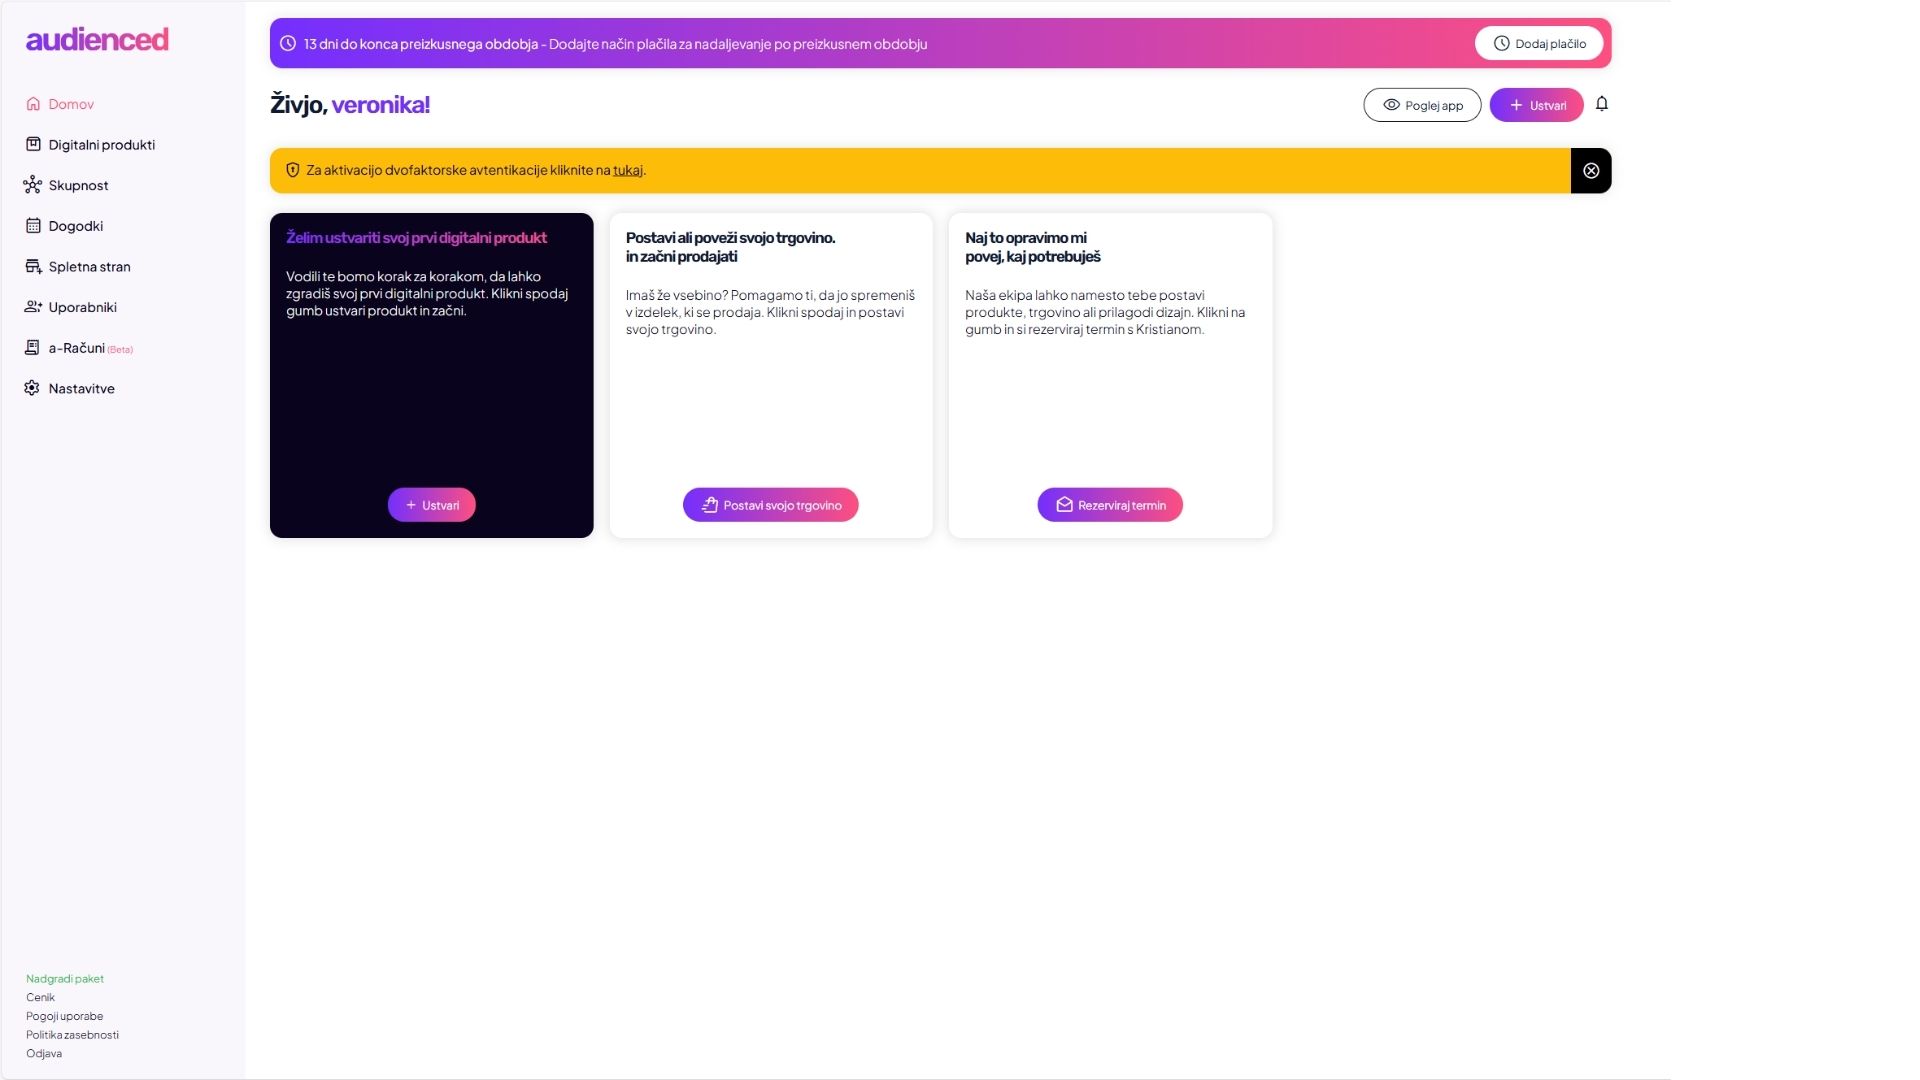This screenshot has width=1920, height=1080.
Task: Click Poglej app preview button
Action: click(1421, 105)
